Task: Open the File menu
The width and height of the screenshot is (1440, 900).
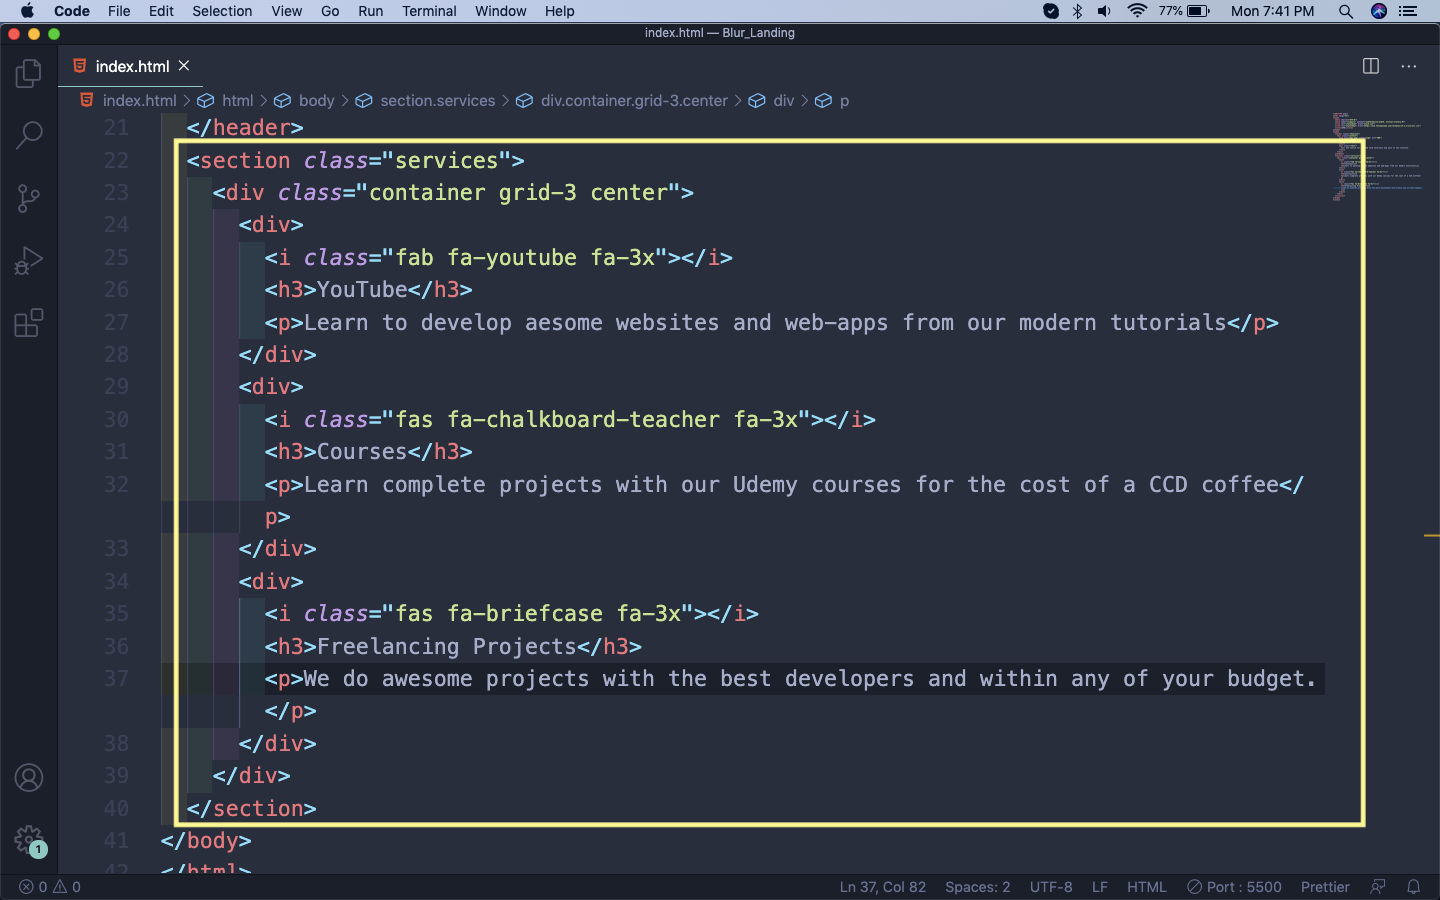Action: 119,11
